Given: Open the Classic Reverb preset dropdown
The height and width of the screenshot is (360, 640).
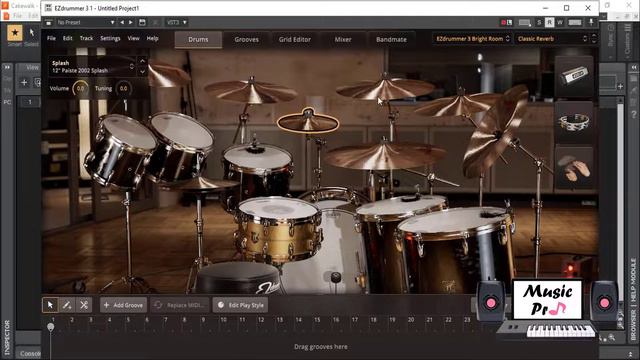Looking at the screenshot, I should (x=552, y=39).
